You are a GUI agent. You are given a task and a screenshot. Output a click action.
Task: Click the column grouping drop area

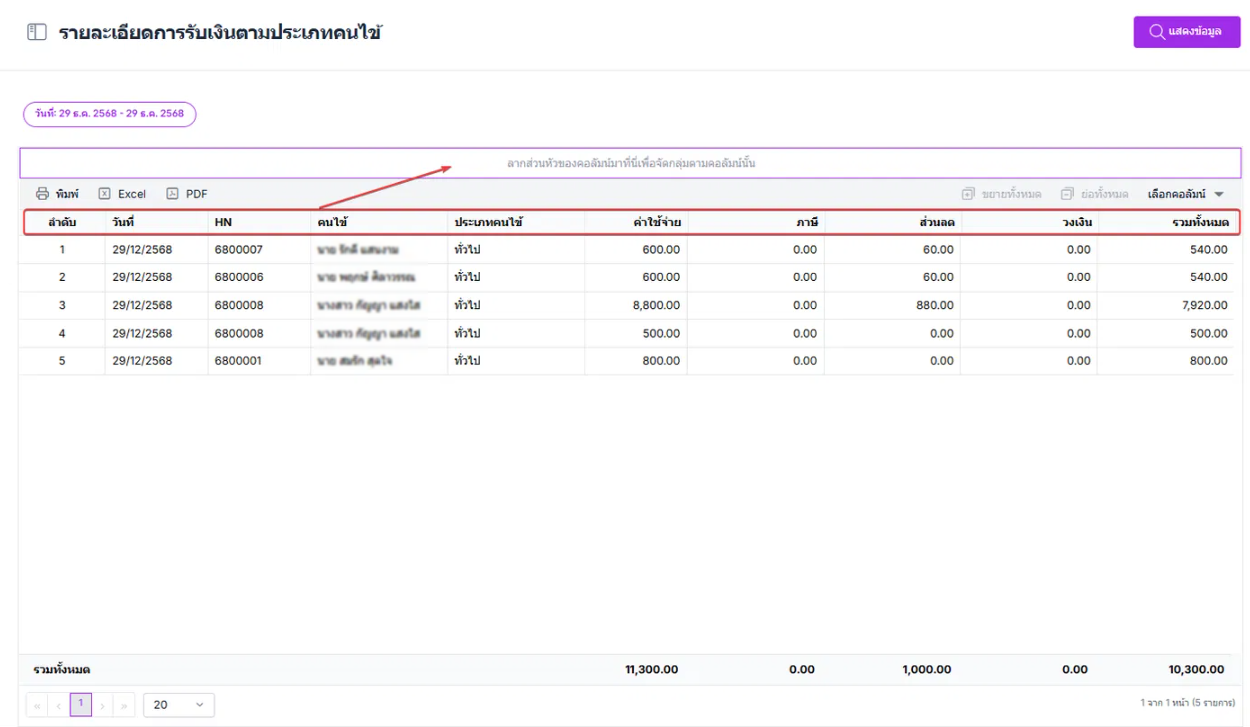pyautogui.click(x=630, y=163)
